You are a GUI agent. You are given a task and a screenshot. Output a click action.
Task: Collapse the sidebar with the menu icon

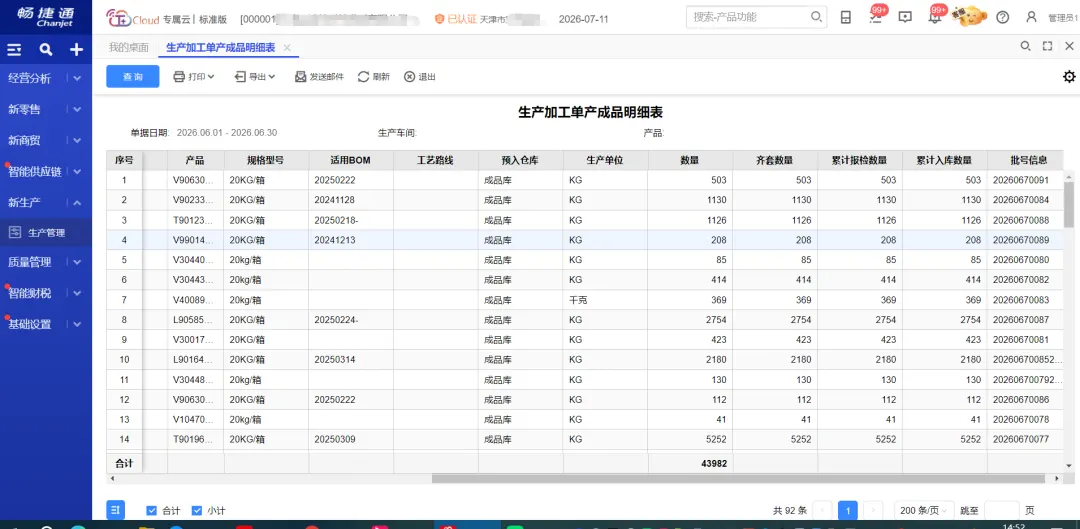tap(14, 50)
